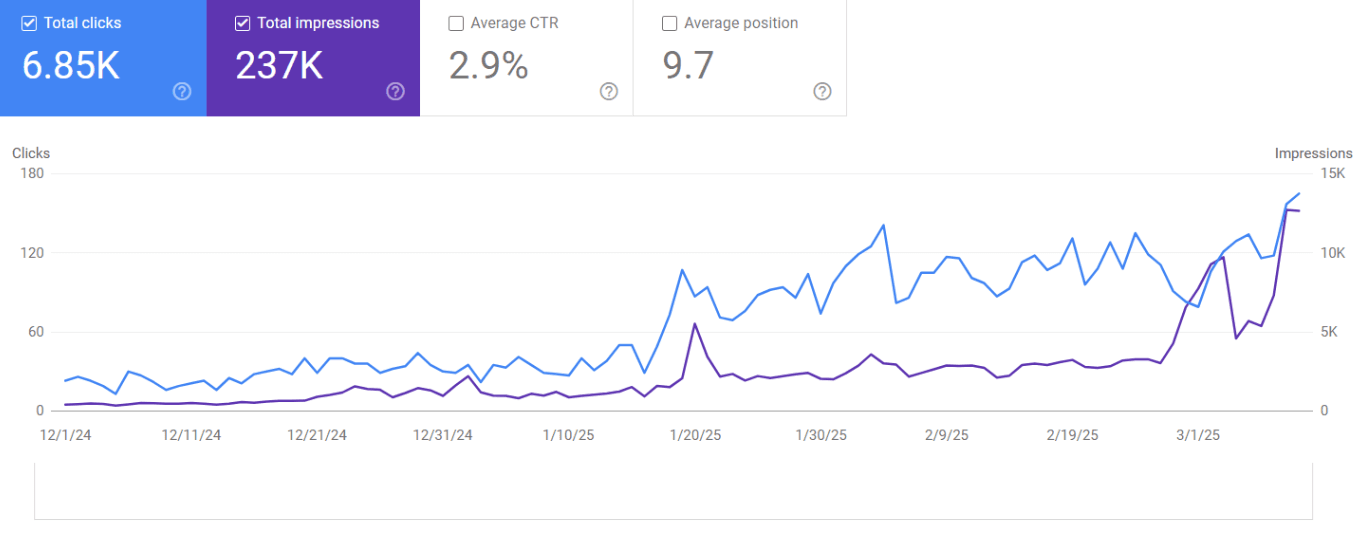Enable the Average position checkbox
The height and width of the screenshot is (548, 1356).
pyautogui.click(x=670, y=23)
